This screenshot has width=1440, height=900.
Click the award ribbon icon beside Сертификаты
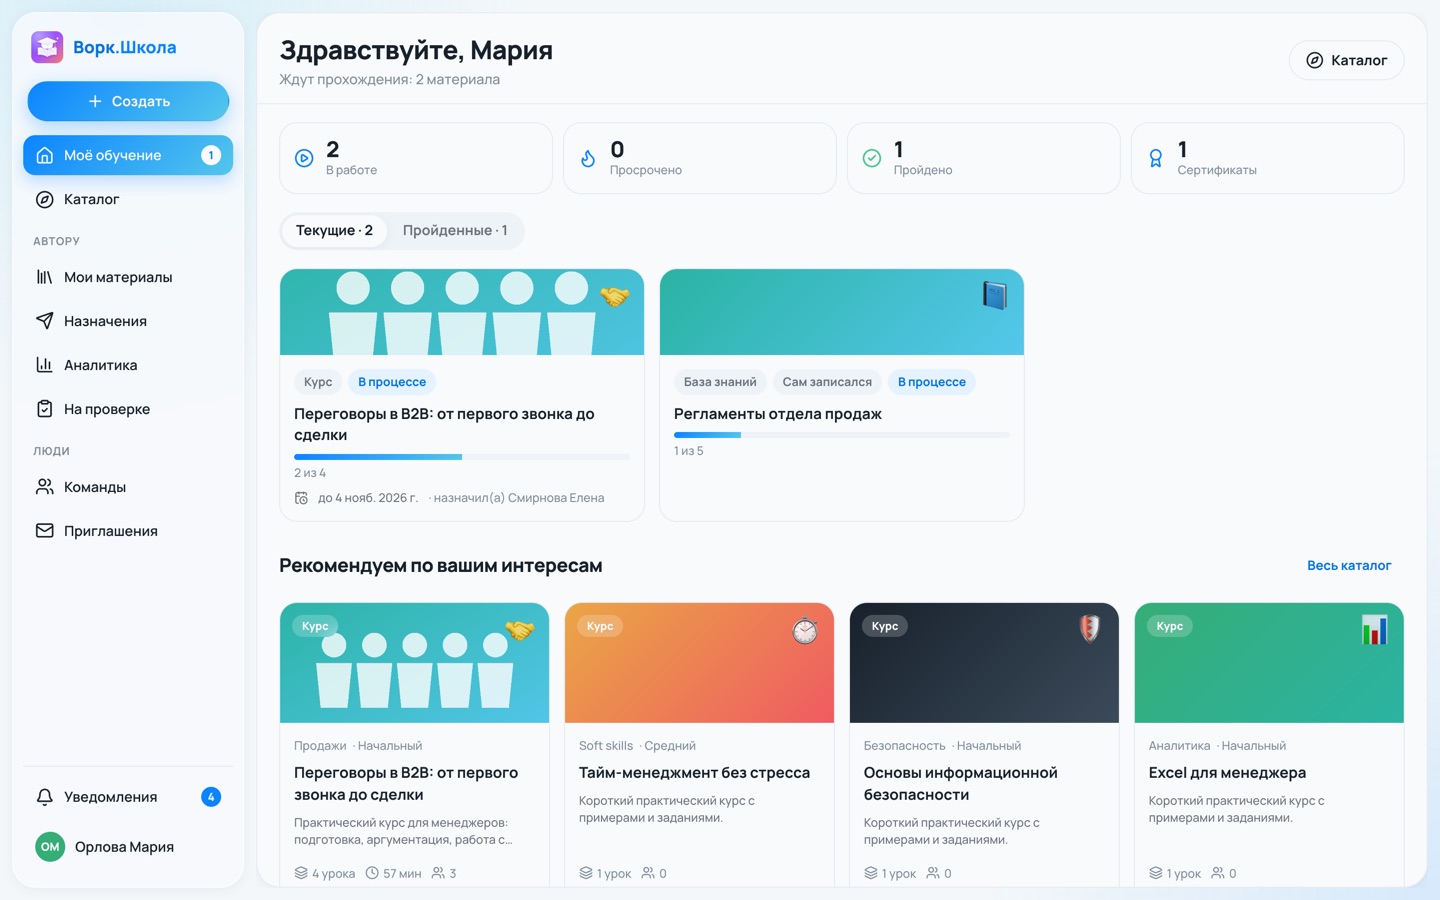click(1156, 158)
